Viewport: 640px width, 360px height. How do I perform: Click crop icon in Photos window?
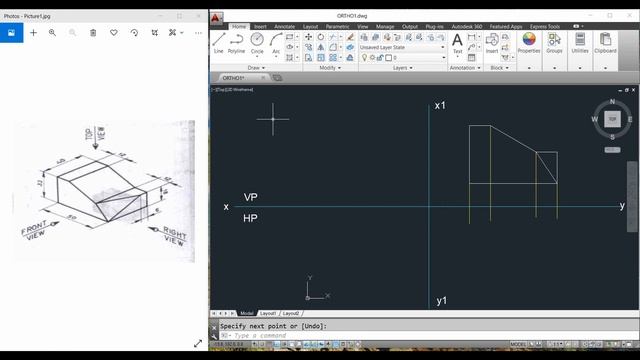pyautogui.click(x=155, y=33)
